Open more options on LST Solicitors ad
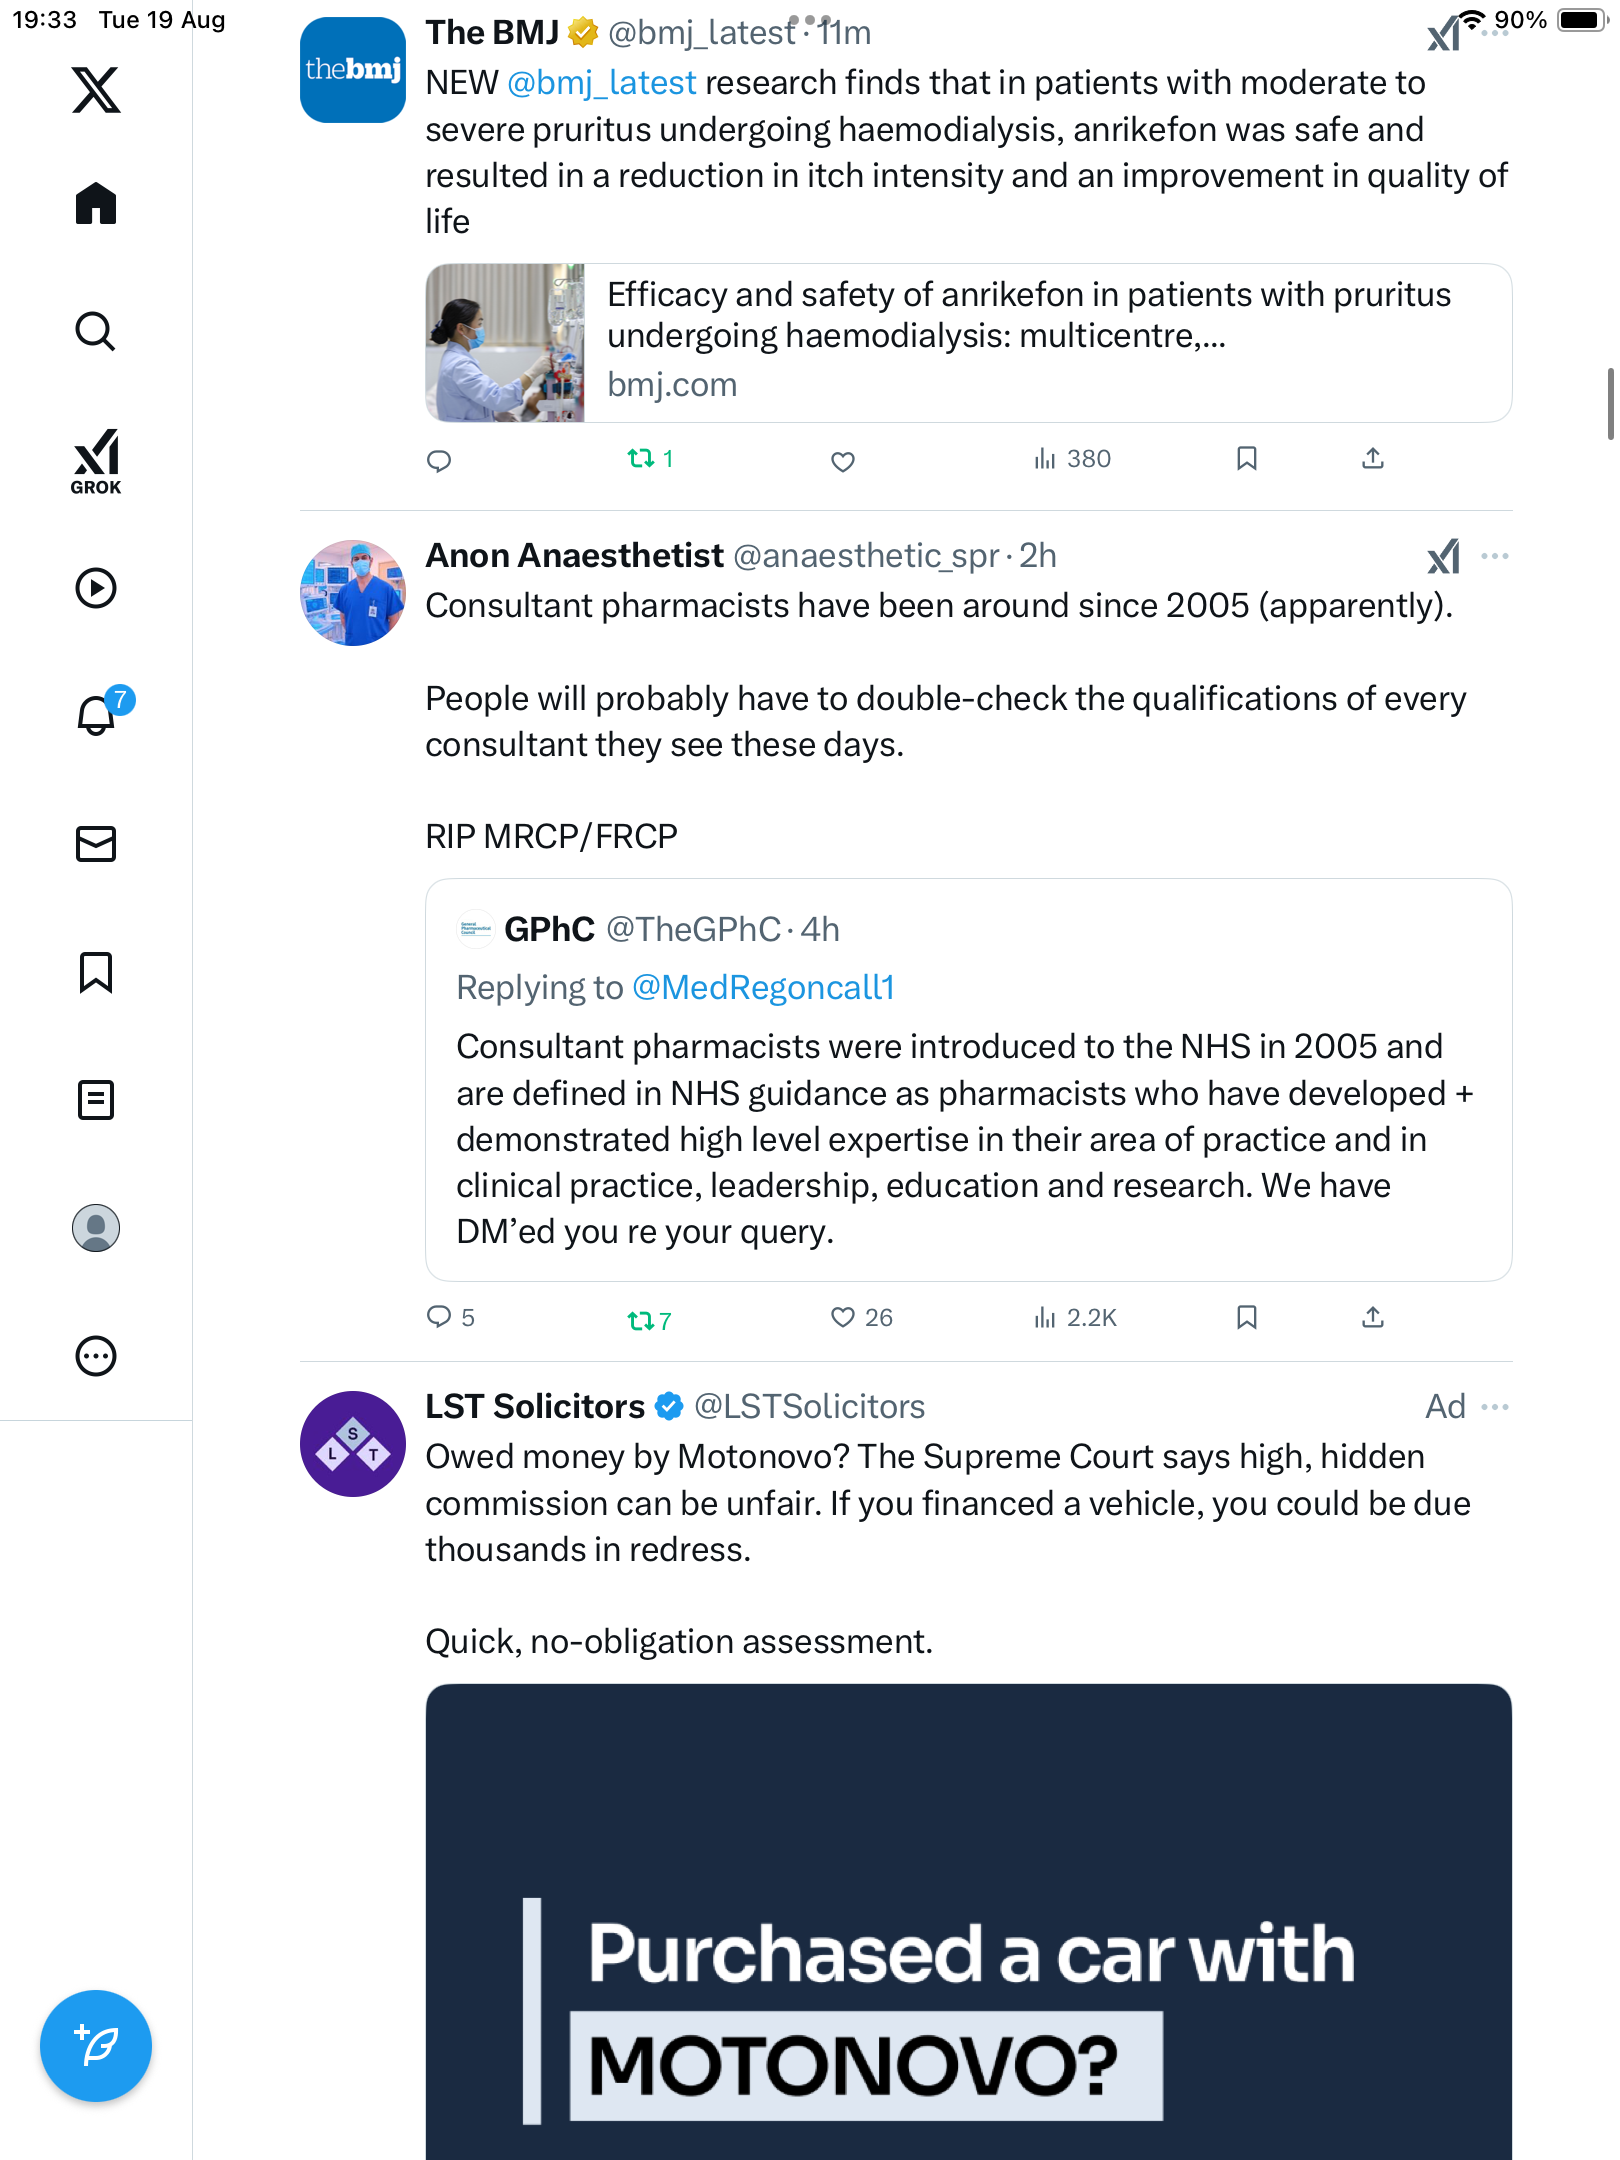Image resolution: width=1620 pixels, height=2160 pixels. click(x=1494, y=1407)
